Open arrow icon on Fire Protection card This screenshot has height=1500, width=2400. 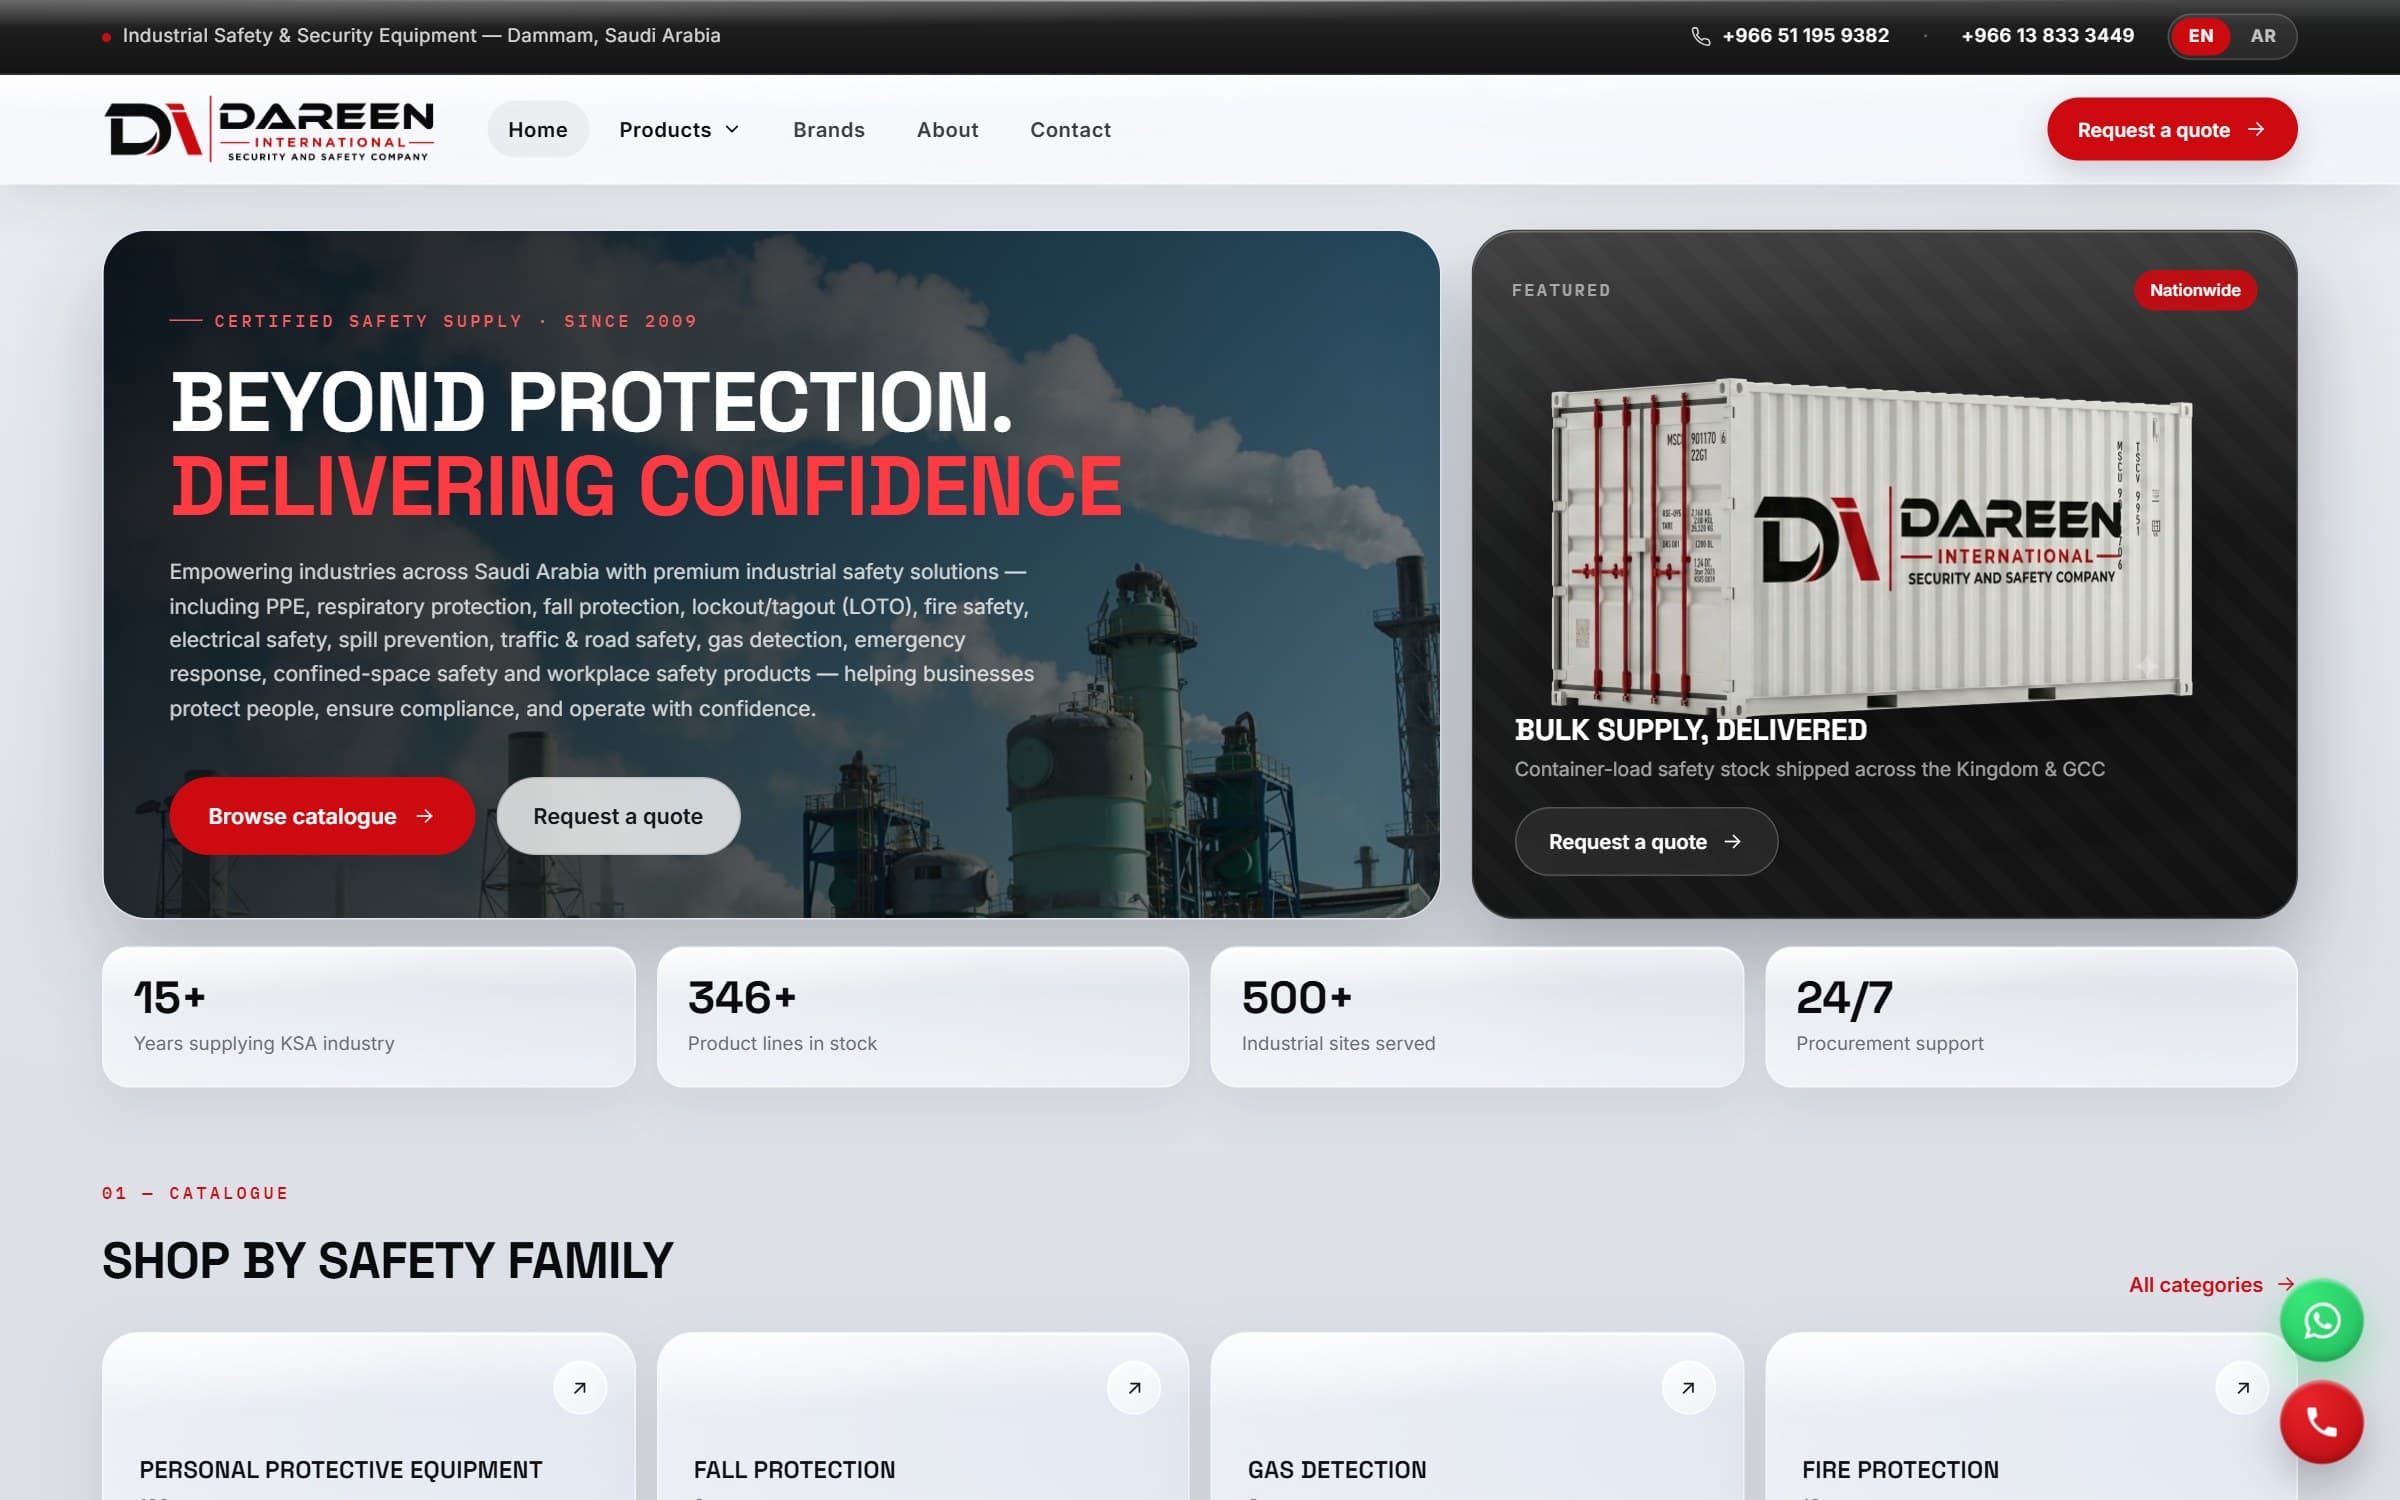coord(2243,1387)
